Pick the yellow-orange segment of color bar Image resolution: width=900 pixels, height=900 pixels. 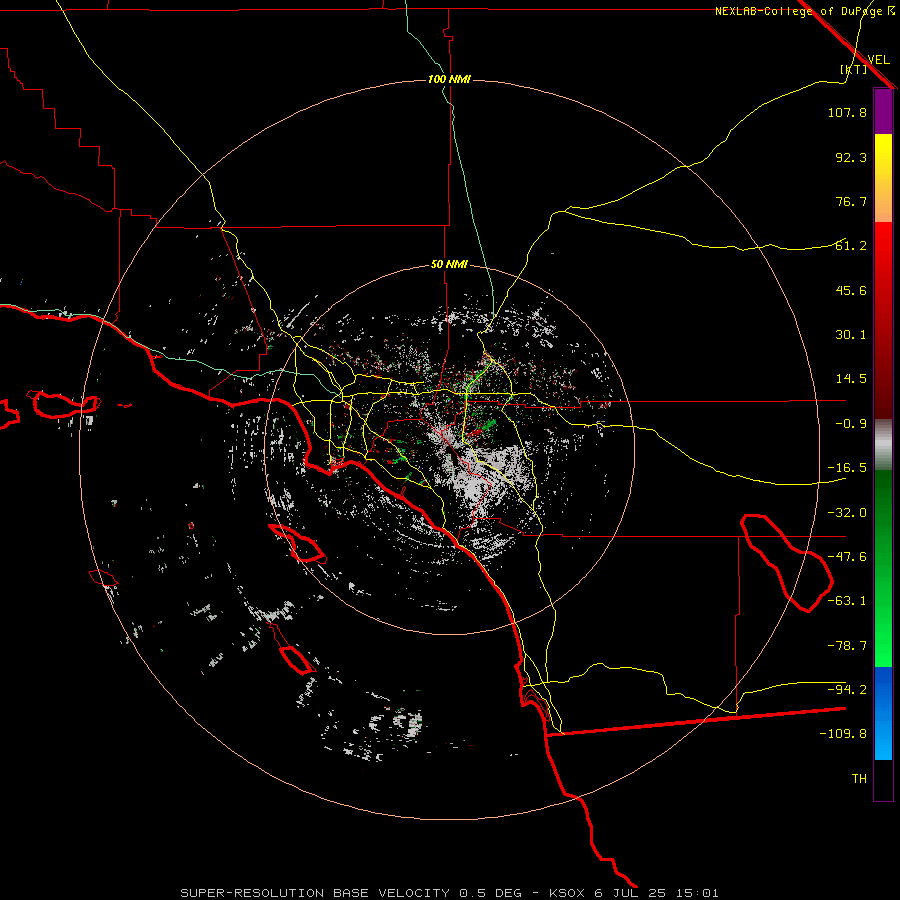pyautogui.click(x=883, y=178)
